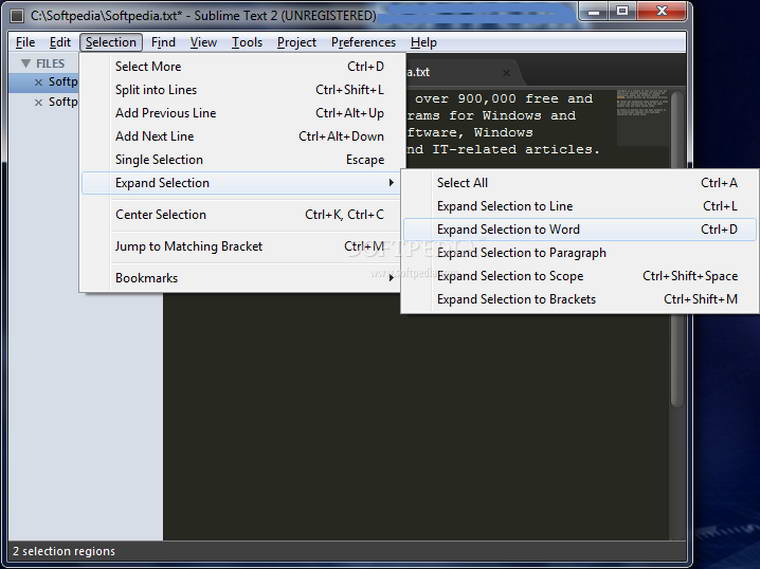Close the Sublime Text window

[661, 11]
